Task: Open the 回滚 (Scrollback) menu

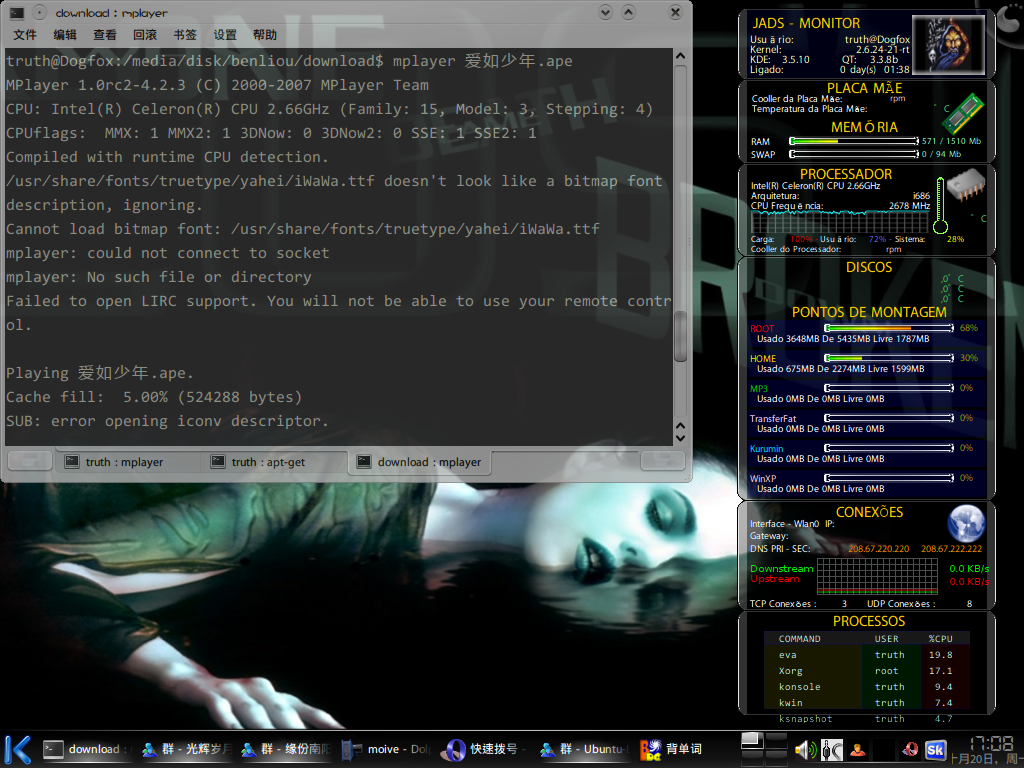Action: [145, 35]
